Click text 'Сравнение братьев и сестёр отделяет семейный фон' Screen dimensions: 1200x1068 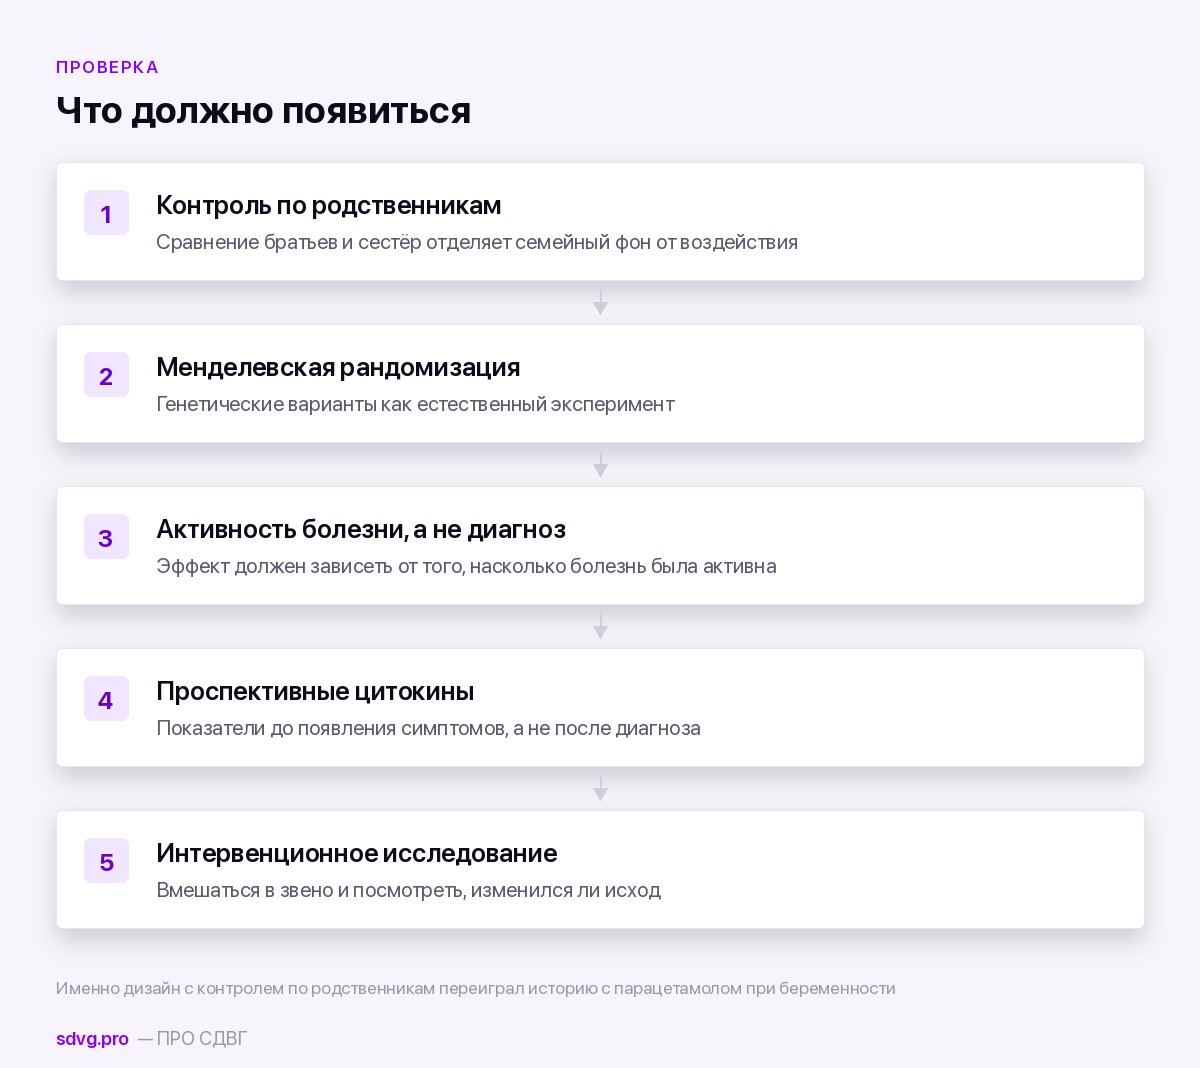pyautogui.click(x=404, y=242)
